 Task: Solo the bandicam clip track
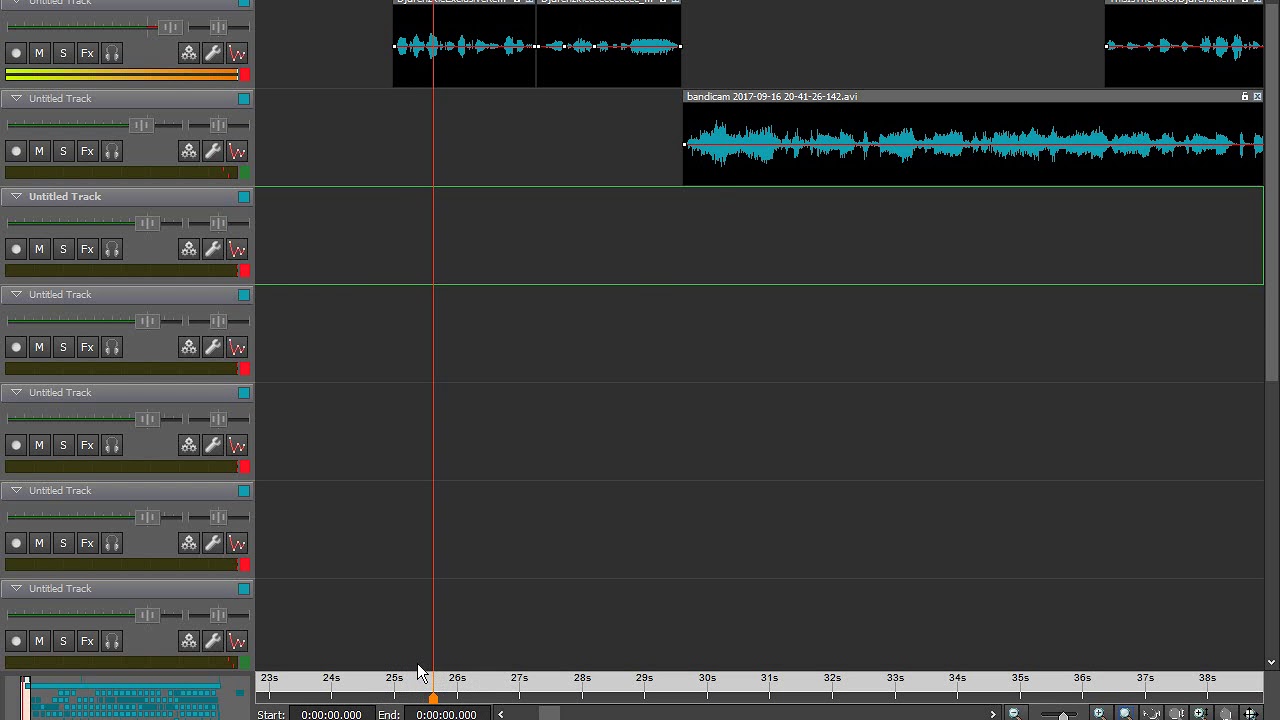(x=63, y=151)
